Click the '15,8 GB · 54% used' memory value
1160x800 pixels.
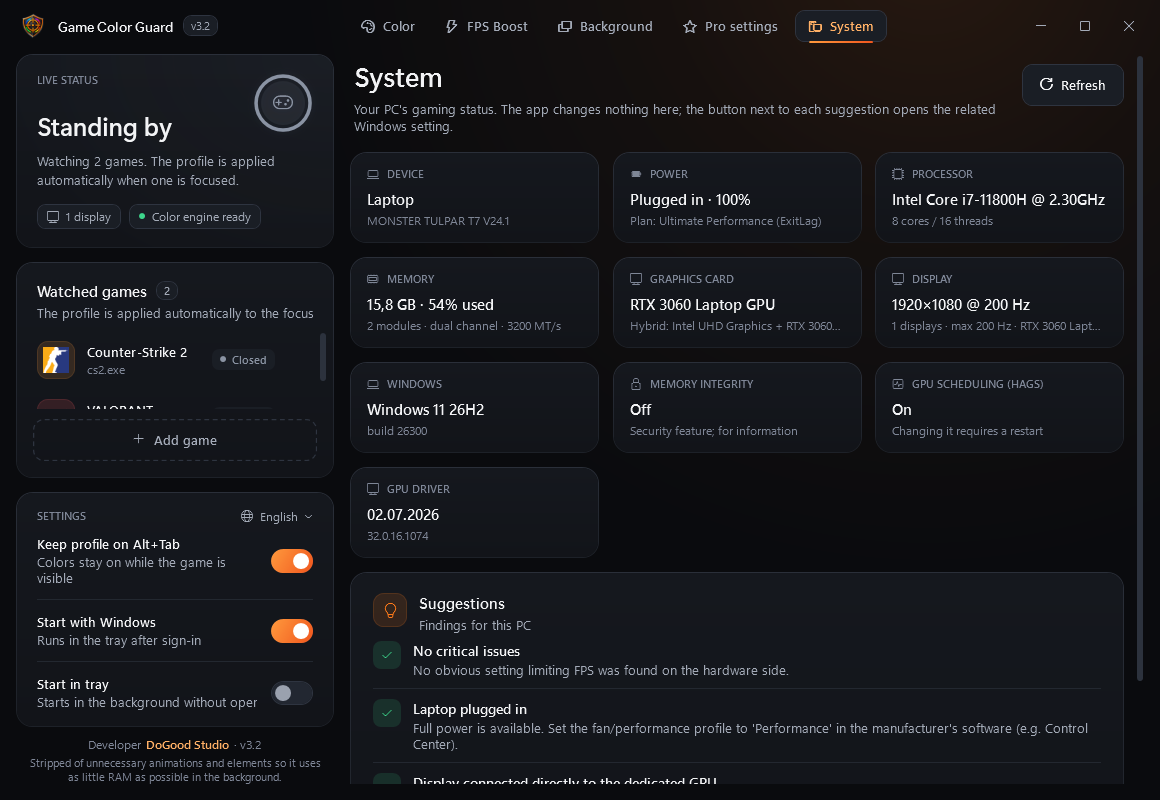coord(430,305)
